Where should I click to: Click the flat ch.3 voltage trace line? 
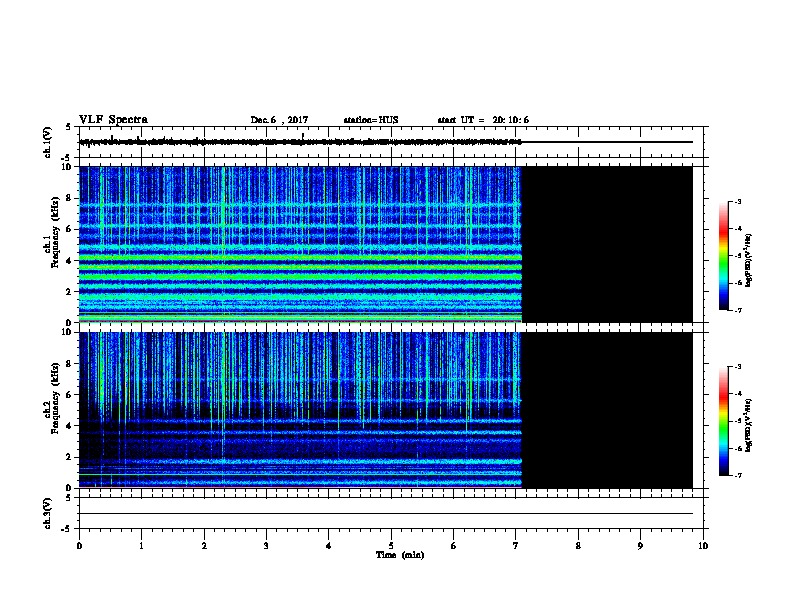coord(386,514)
